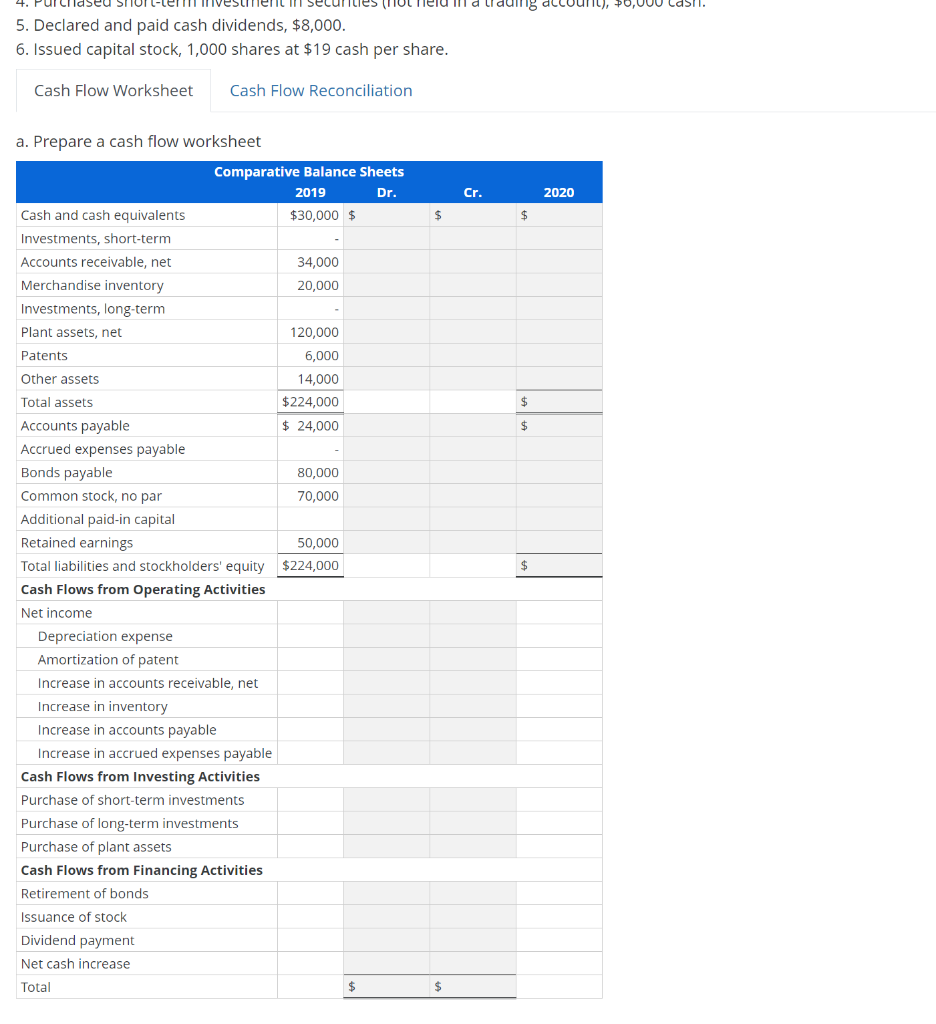Click the Dr. field for Increase in accounts payable
This screenshot has width=936, height=1024.
tap(387, 730)
